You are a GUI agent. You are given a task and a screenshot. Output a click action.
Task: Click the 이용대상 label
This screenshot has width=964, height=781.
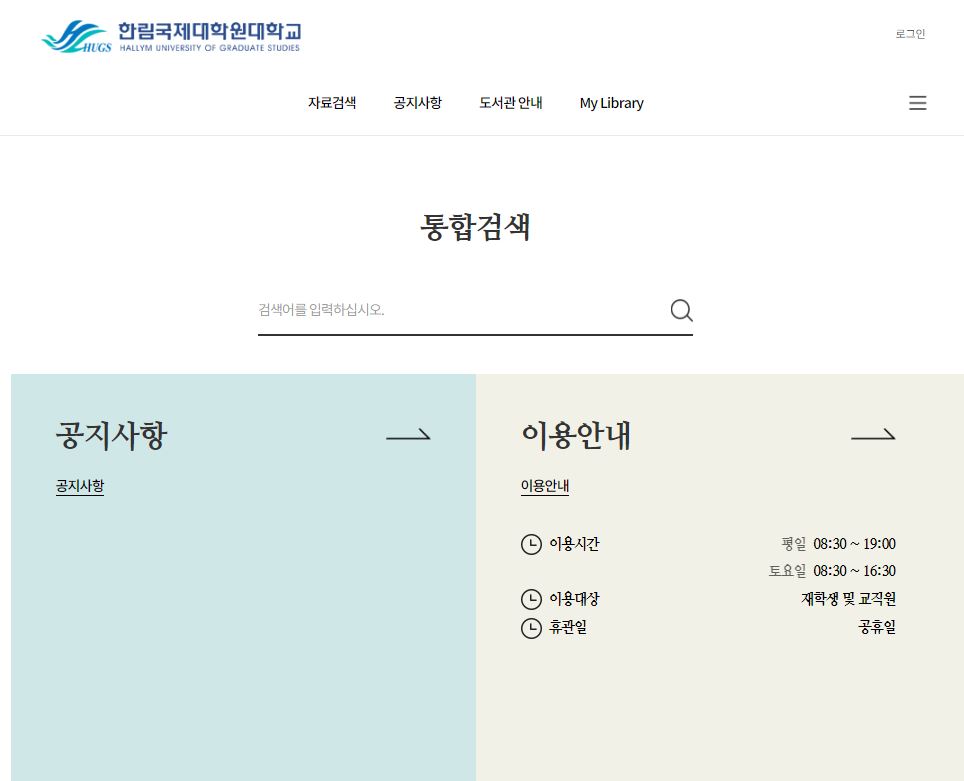click(574, 598)
